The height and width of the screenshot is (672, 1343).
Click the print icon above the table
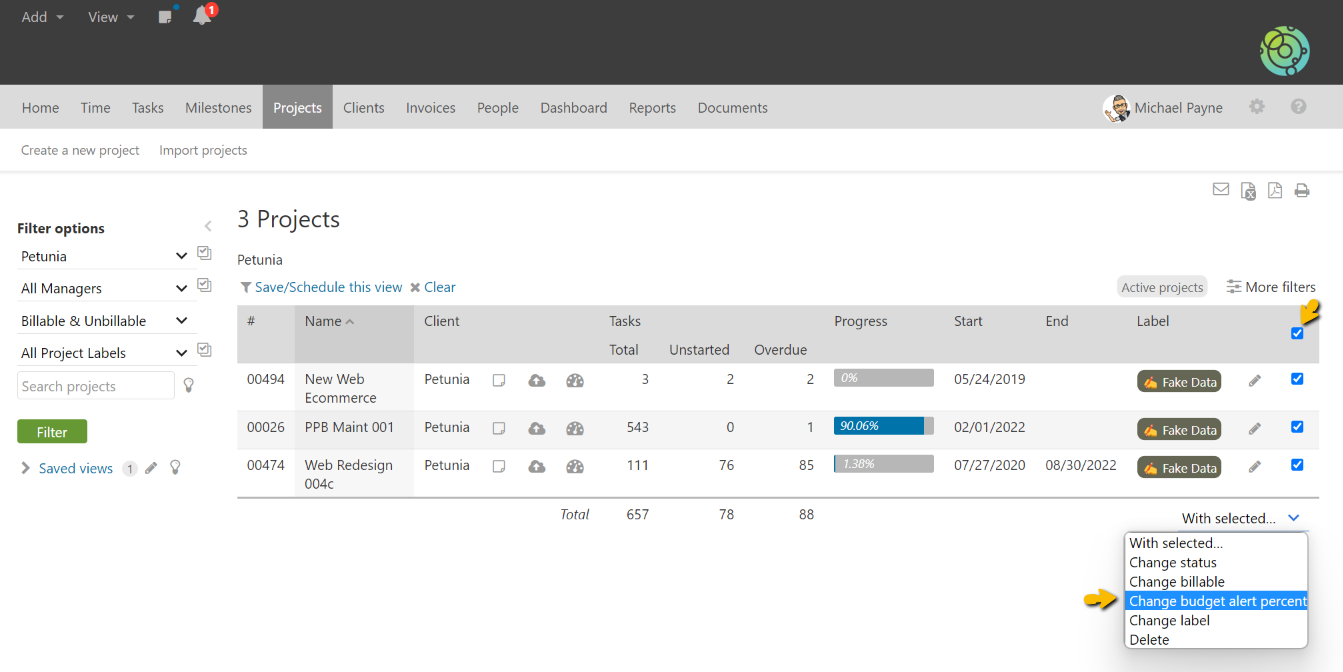coord(1301,190)
